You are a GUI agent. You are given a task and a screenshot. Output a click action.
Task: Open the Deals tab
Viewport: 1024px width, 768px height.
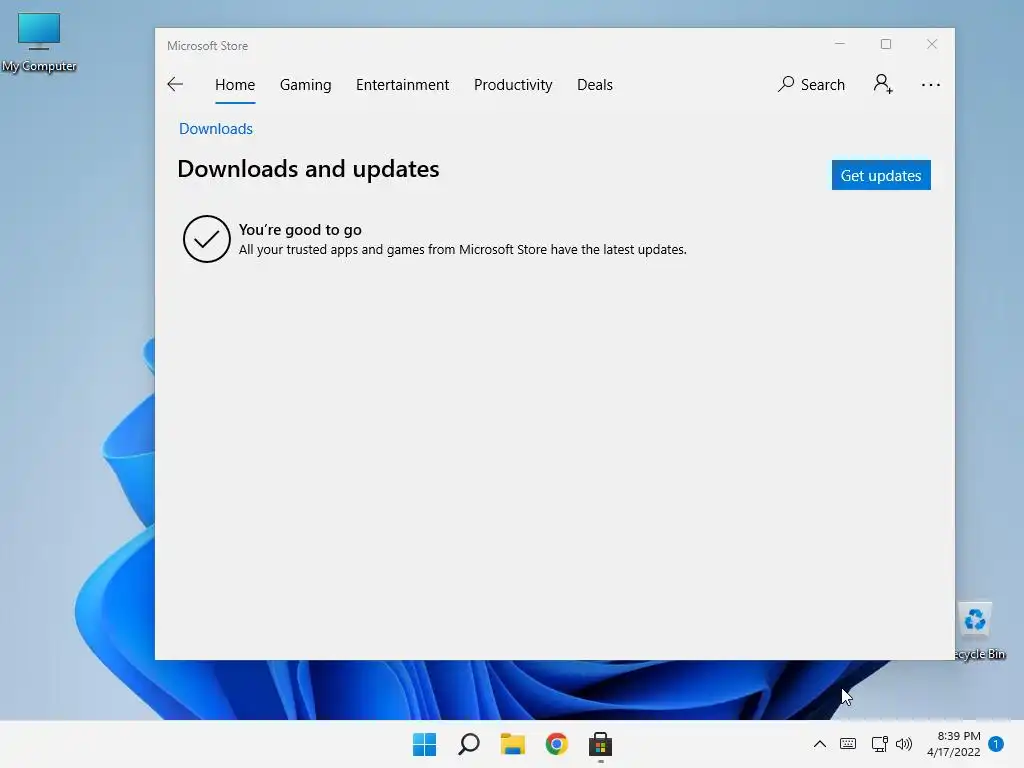click(x=594, y=85)
